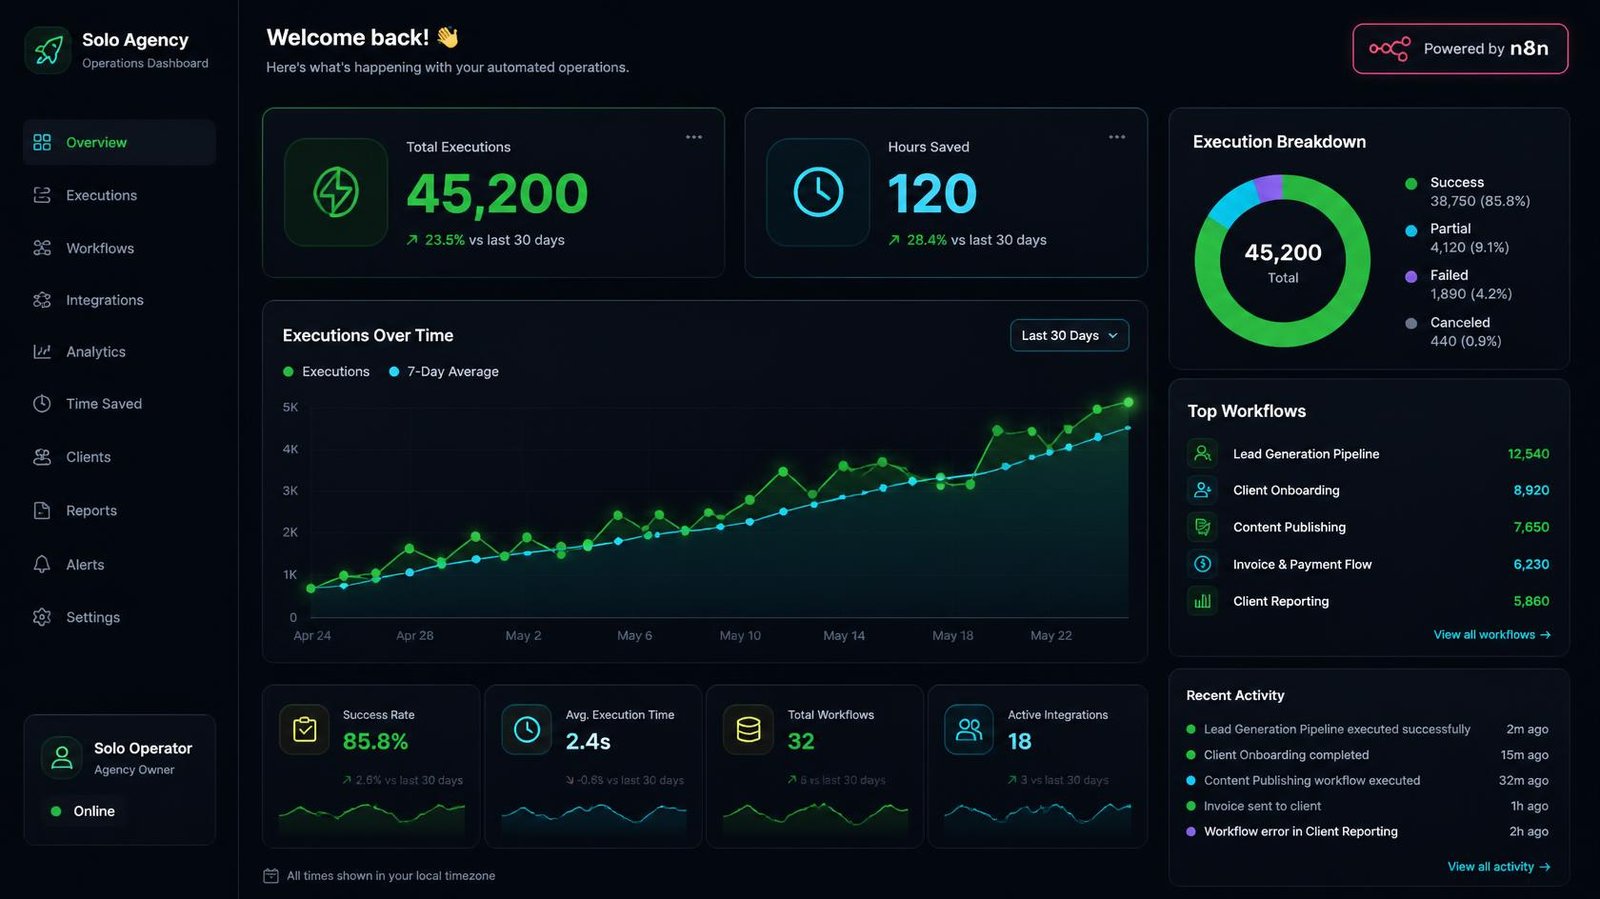Toggle the Canceled legend entry
Viewport: 1600px width, 899px height.
[1453, 332]
